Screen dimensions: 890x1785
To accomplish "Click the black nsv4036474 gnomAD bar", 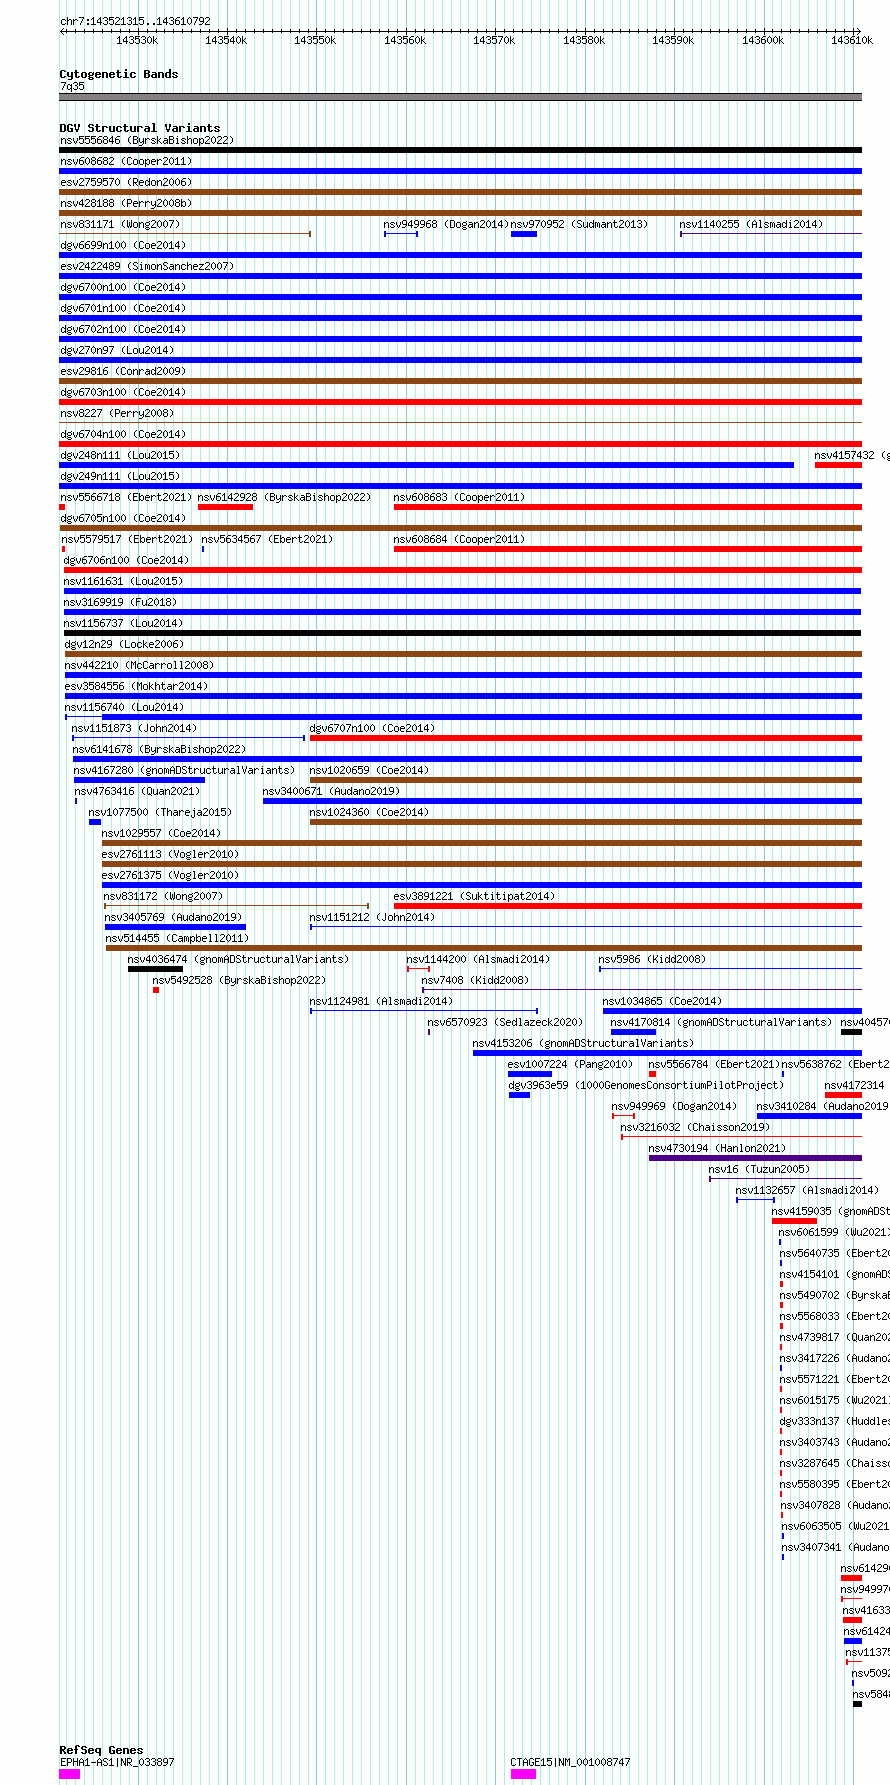I will (x=155, y=969).
